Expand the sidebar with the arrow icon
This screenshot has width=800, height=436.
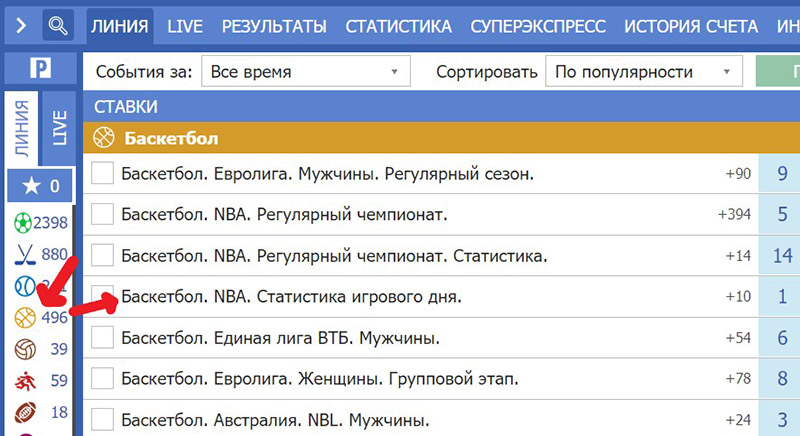(x=21, y=25)
